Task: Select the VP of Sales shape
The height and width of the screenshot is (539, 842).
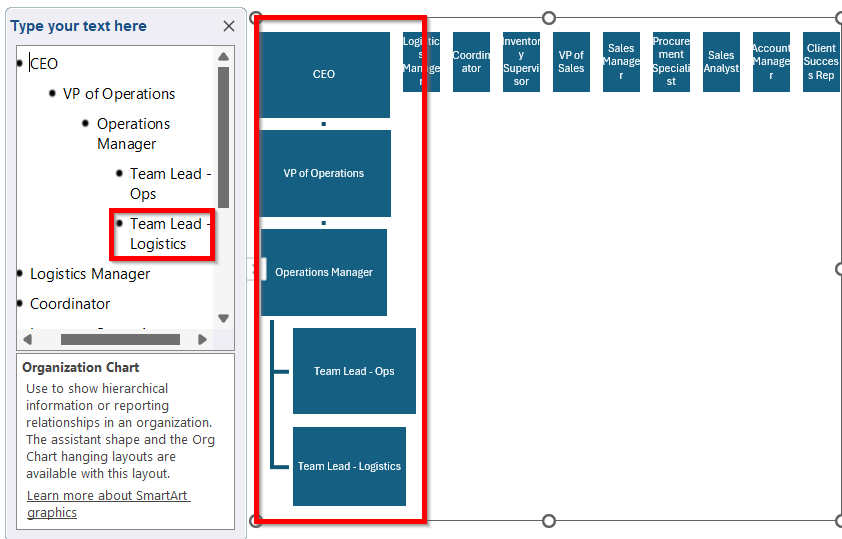Action: (571, 62)
